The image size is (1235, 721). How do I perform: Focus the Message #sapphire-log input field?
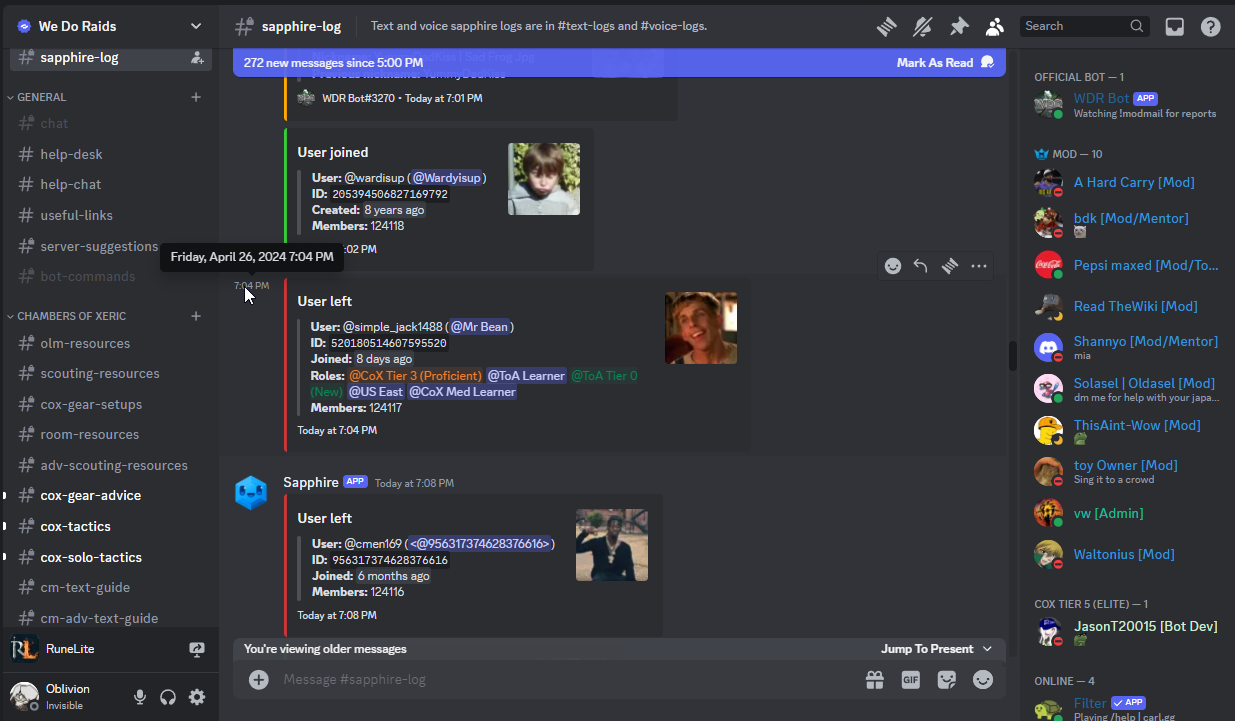point(565,680)
